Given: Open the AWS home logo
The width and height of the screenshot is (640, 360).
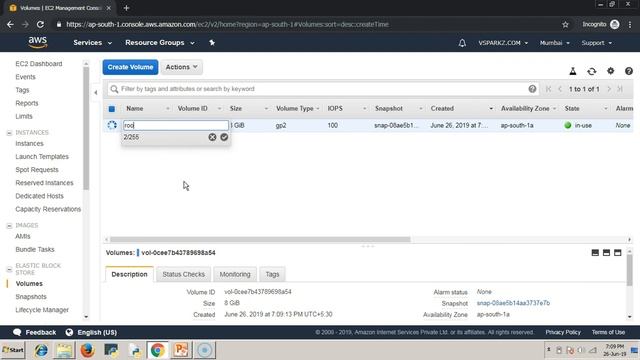Looking at the screenshot, I should click(x=38, y=42).
